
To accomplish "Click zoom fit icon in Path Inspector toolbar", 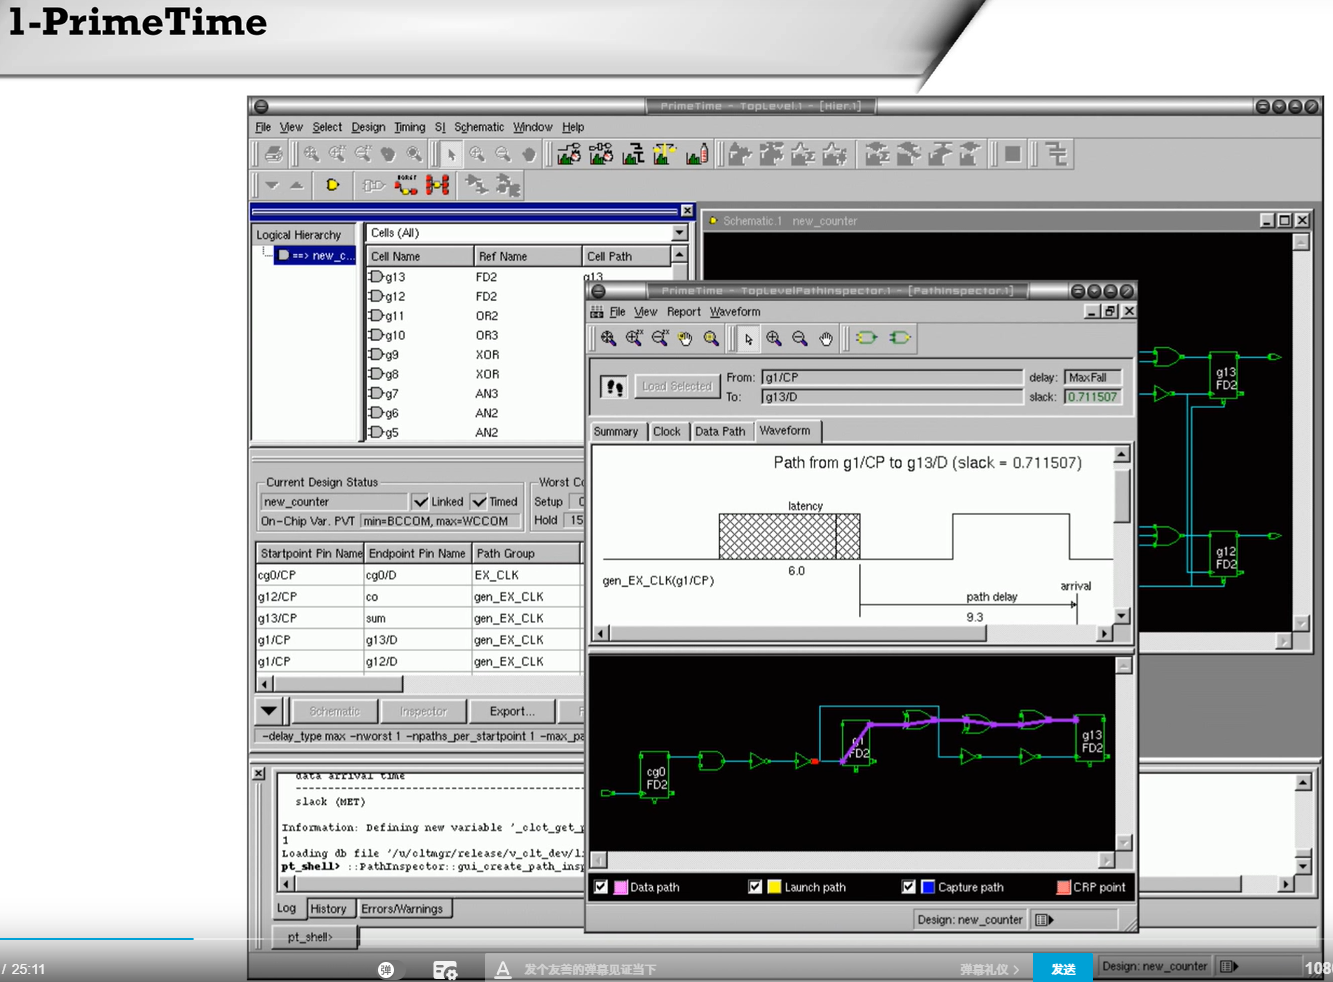I will pos(608,339).
